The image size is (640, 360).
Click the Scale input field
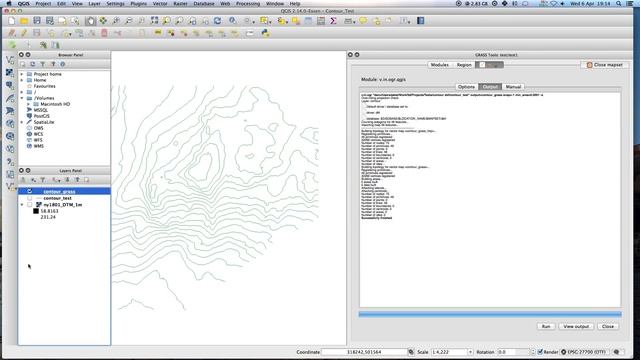[x=449, y=352]
